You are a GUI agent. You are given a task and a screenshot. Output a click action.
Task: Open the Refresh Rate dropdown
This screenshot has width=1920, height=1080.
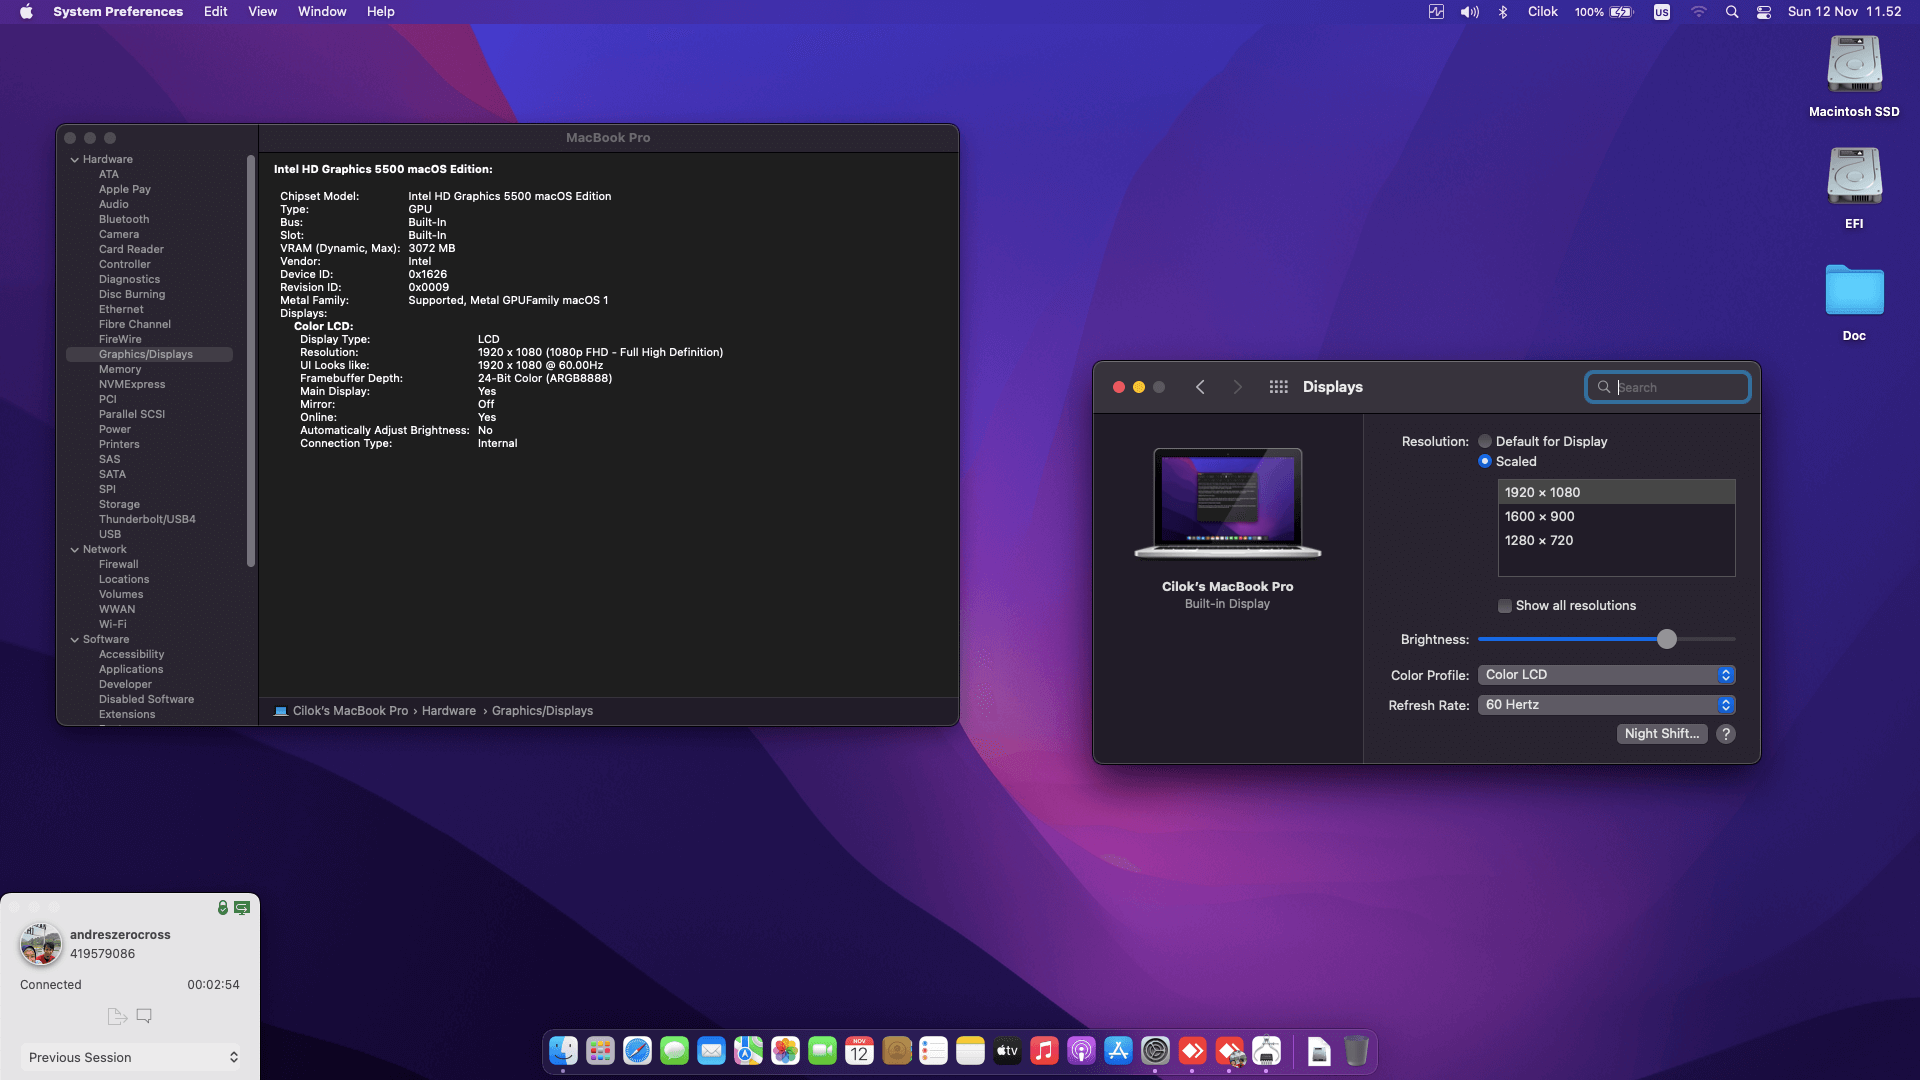tap(1606, 705)
